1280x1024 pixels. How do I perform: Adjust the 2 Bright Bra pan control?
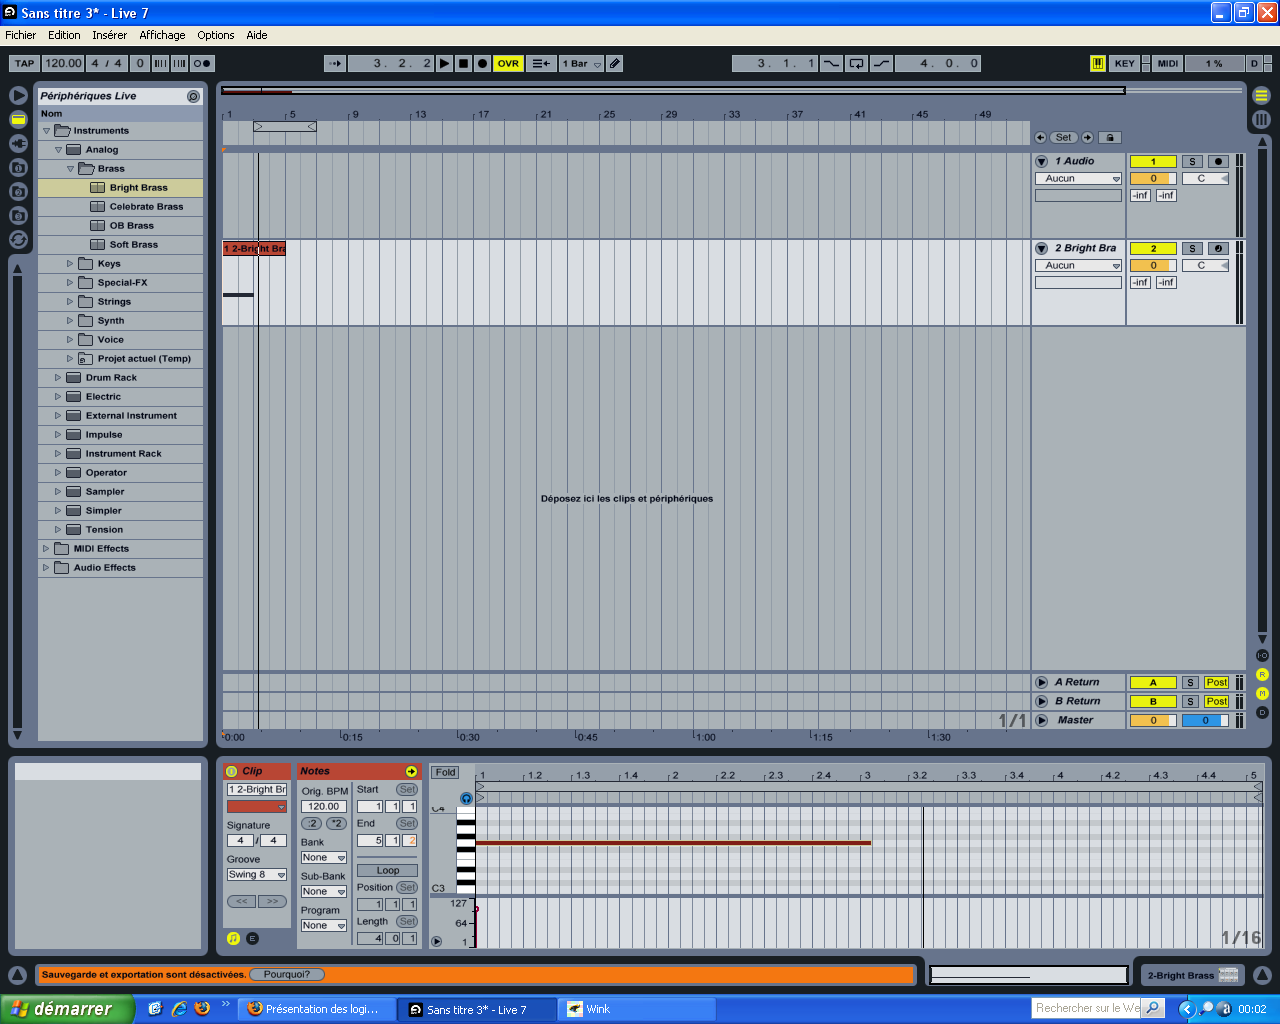1205,266
